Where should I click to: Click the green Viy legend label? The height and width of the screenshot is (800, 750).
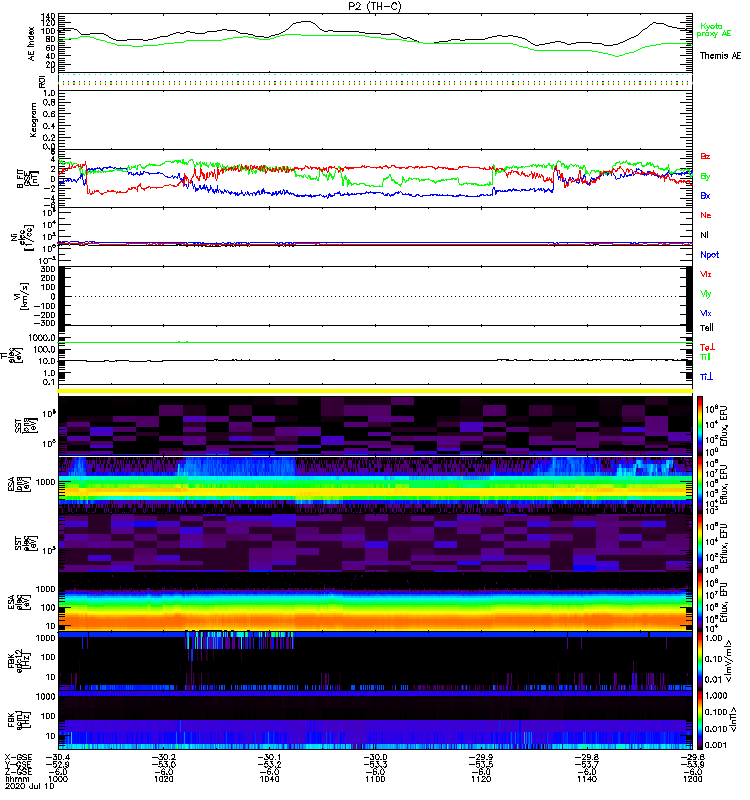point(706,294)
